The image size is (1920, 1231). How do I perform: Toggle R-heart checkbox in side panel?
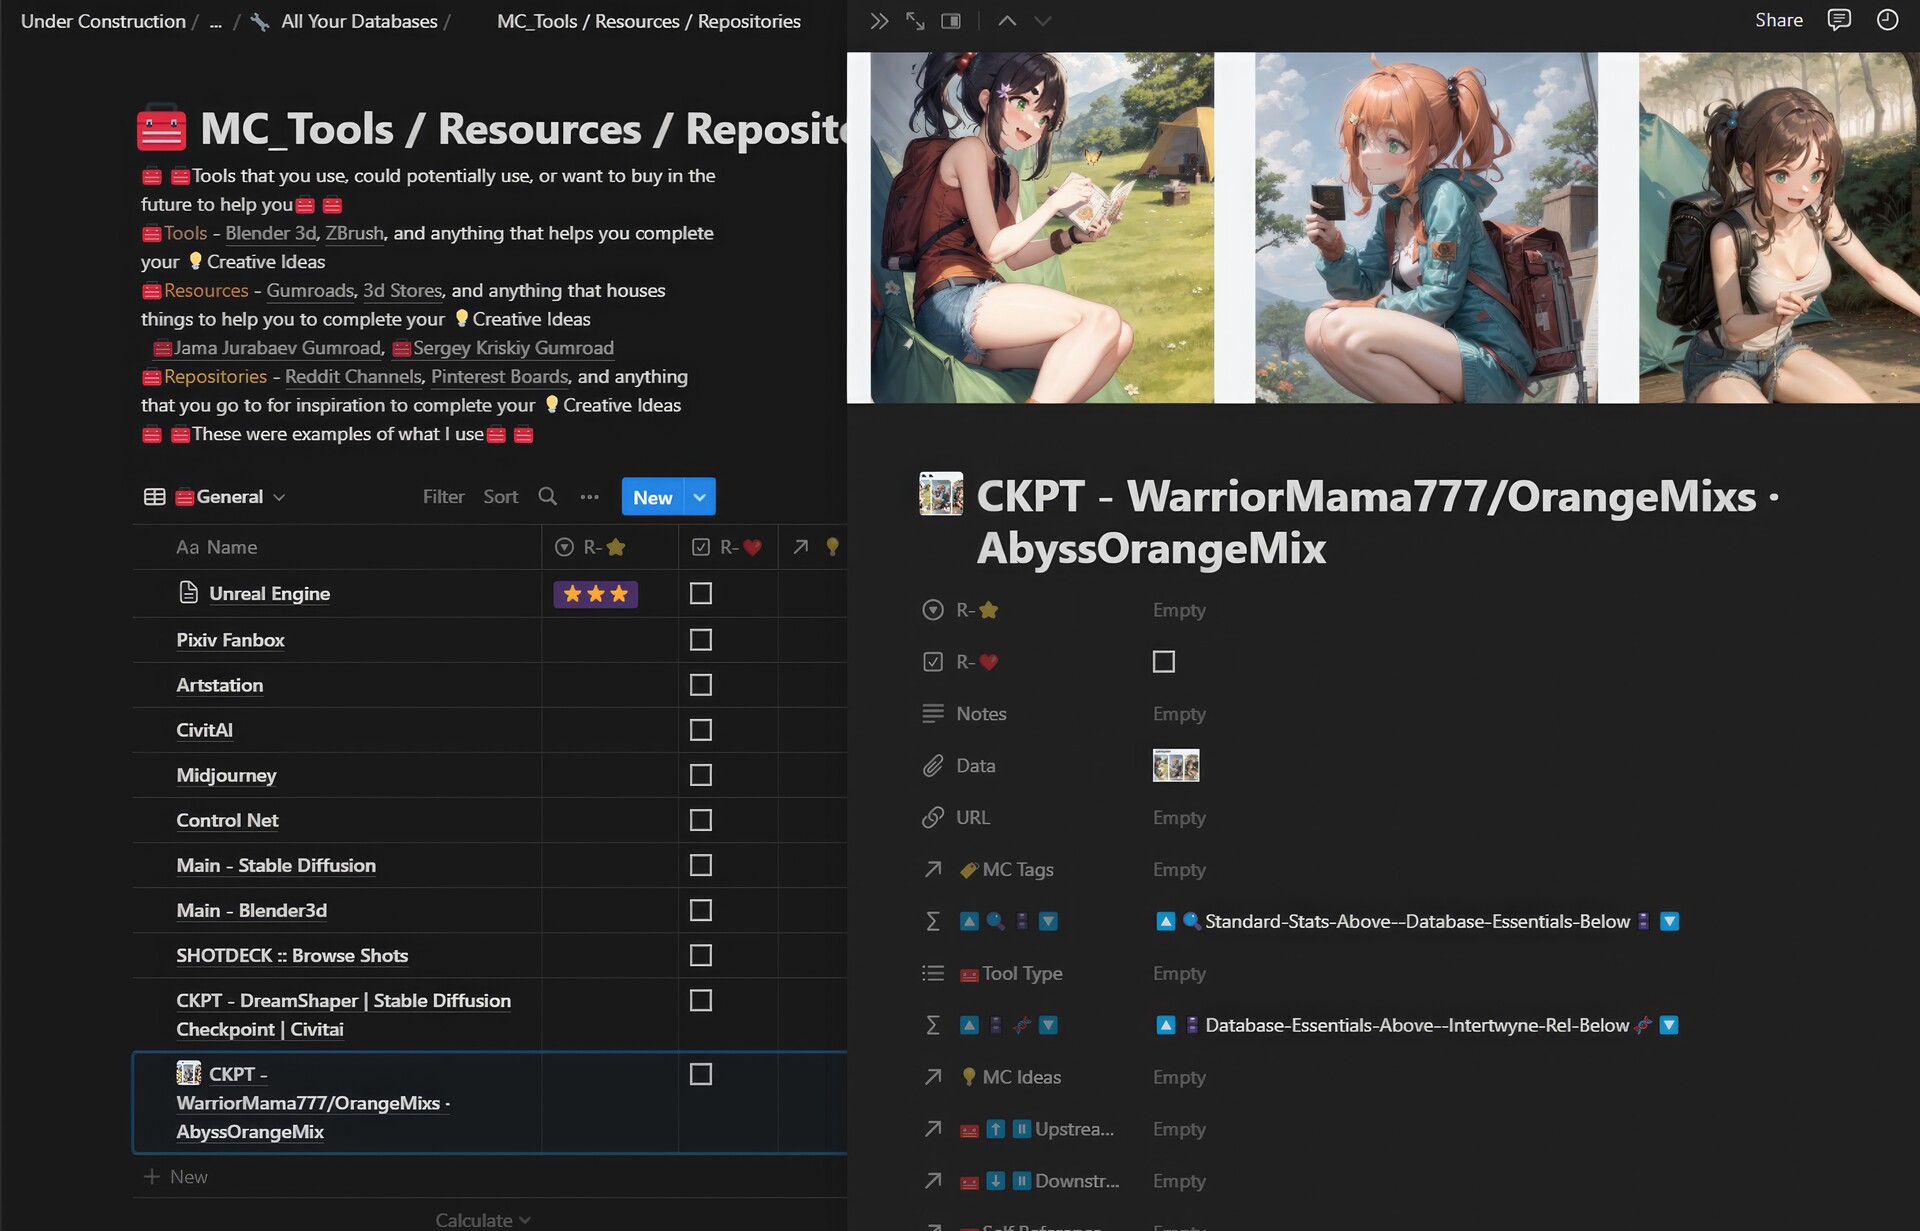tap(1164, 662)
